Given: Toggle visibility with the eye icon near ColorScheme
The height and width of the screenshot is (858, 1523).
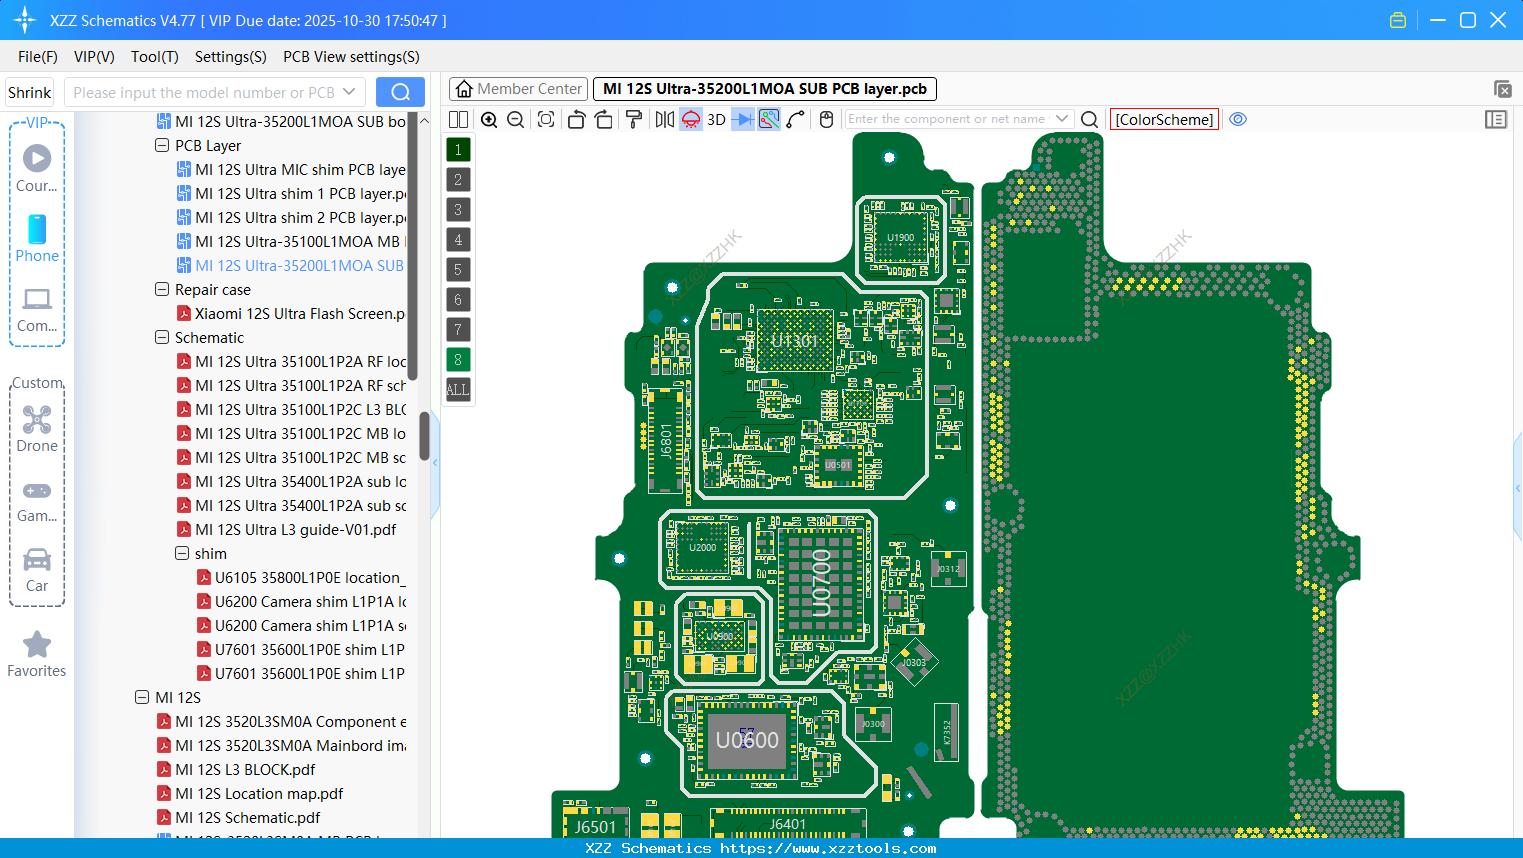Looking at the screenshot, I should pos(1238,119).
